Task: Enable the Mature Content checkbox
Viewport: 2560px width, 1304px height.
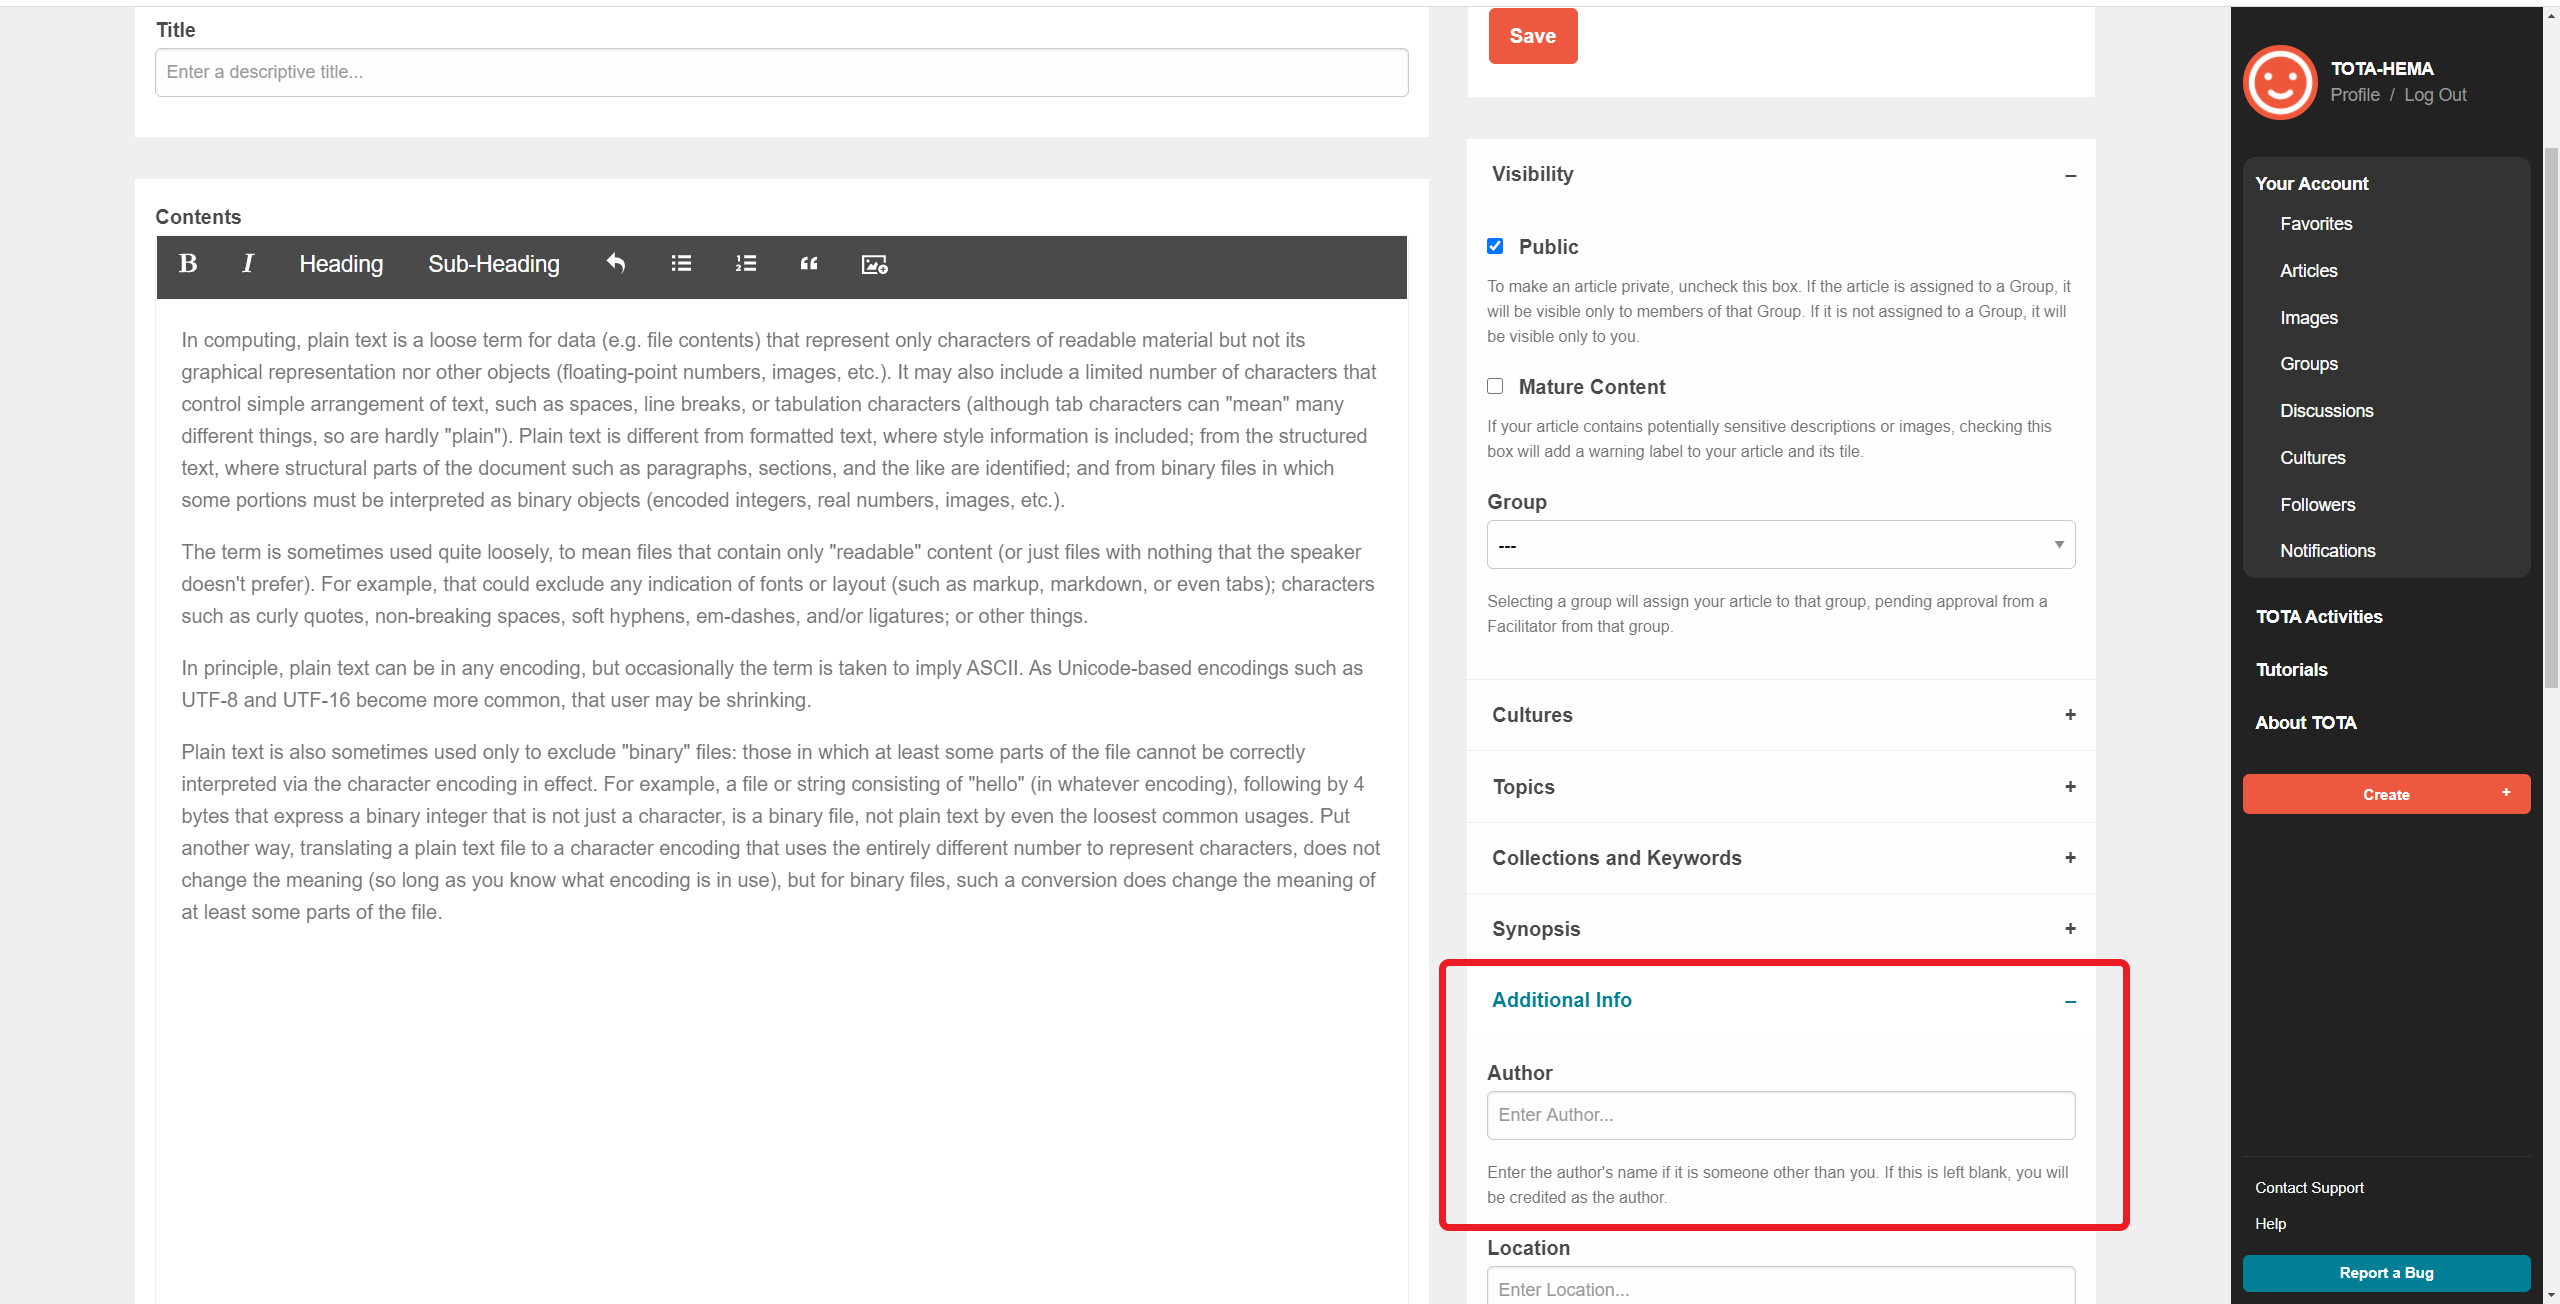Action: tap(1495, 386)
